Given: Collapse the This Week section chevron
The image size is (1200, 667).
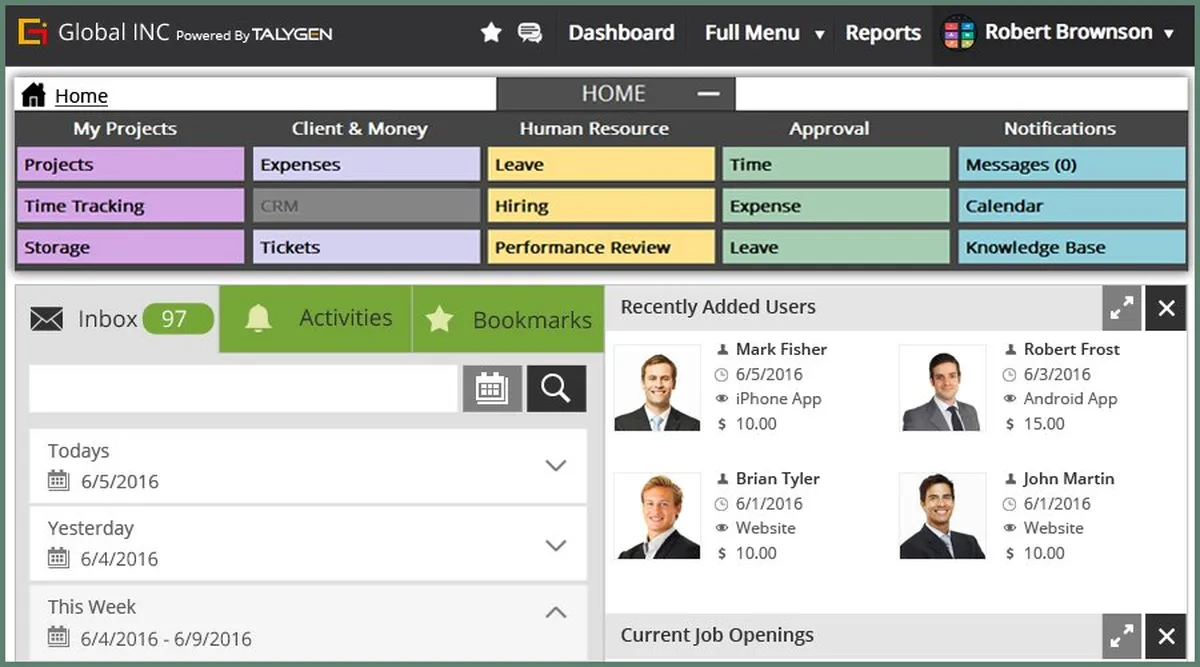Looking at the screenshot, I should click(x=556, y=613).
